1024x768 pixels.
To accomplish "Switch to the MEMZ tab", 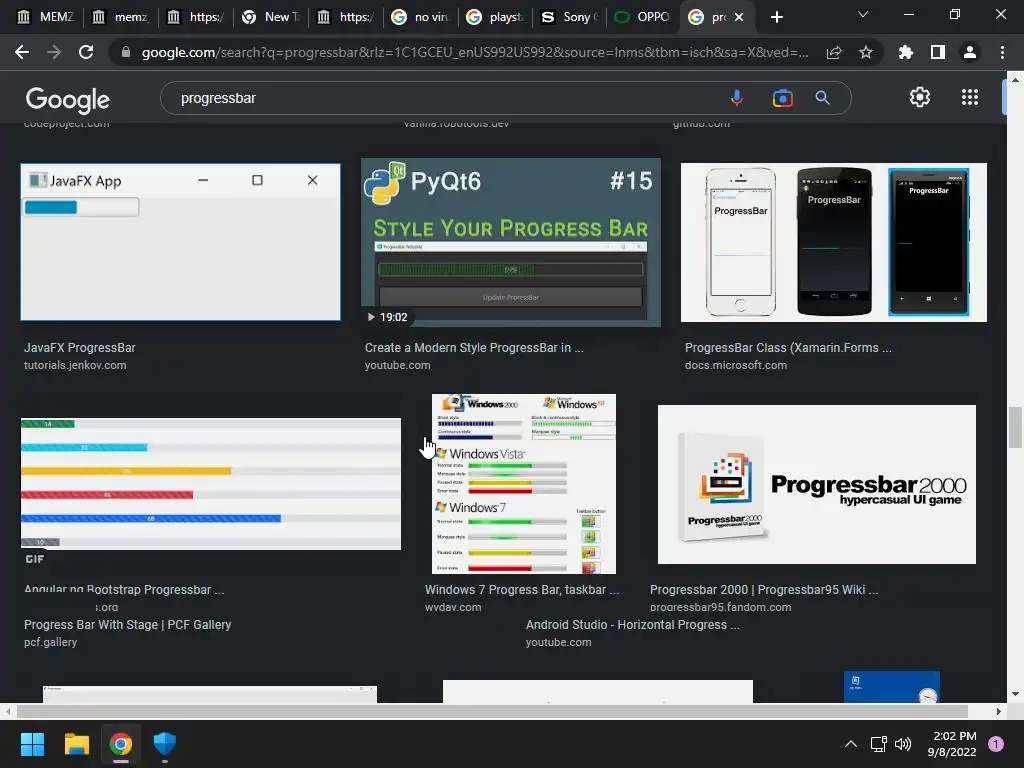I will click(x=46, y=18).
